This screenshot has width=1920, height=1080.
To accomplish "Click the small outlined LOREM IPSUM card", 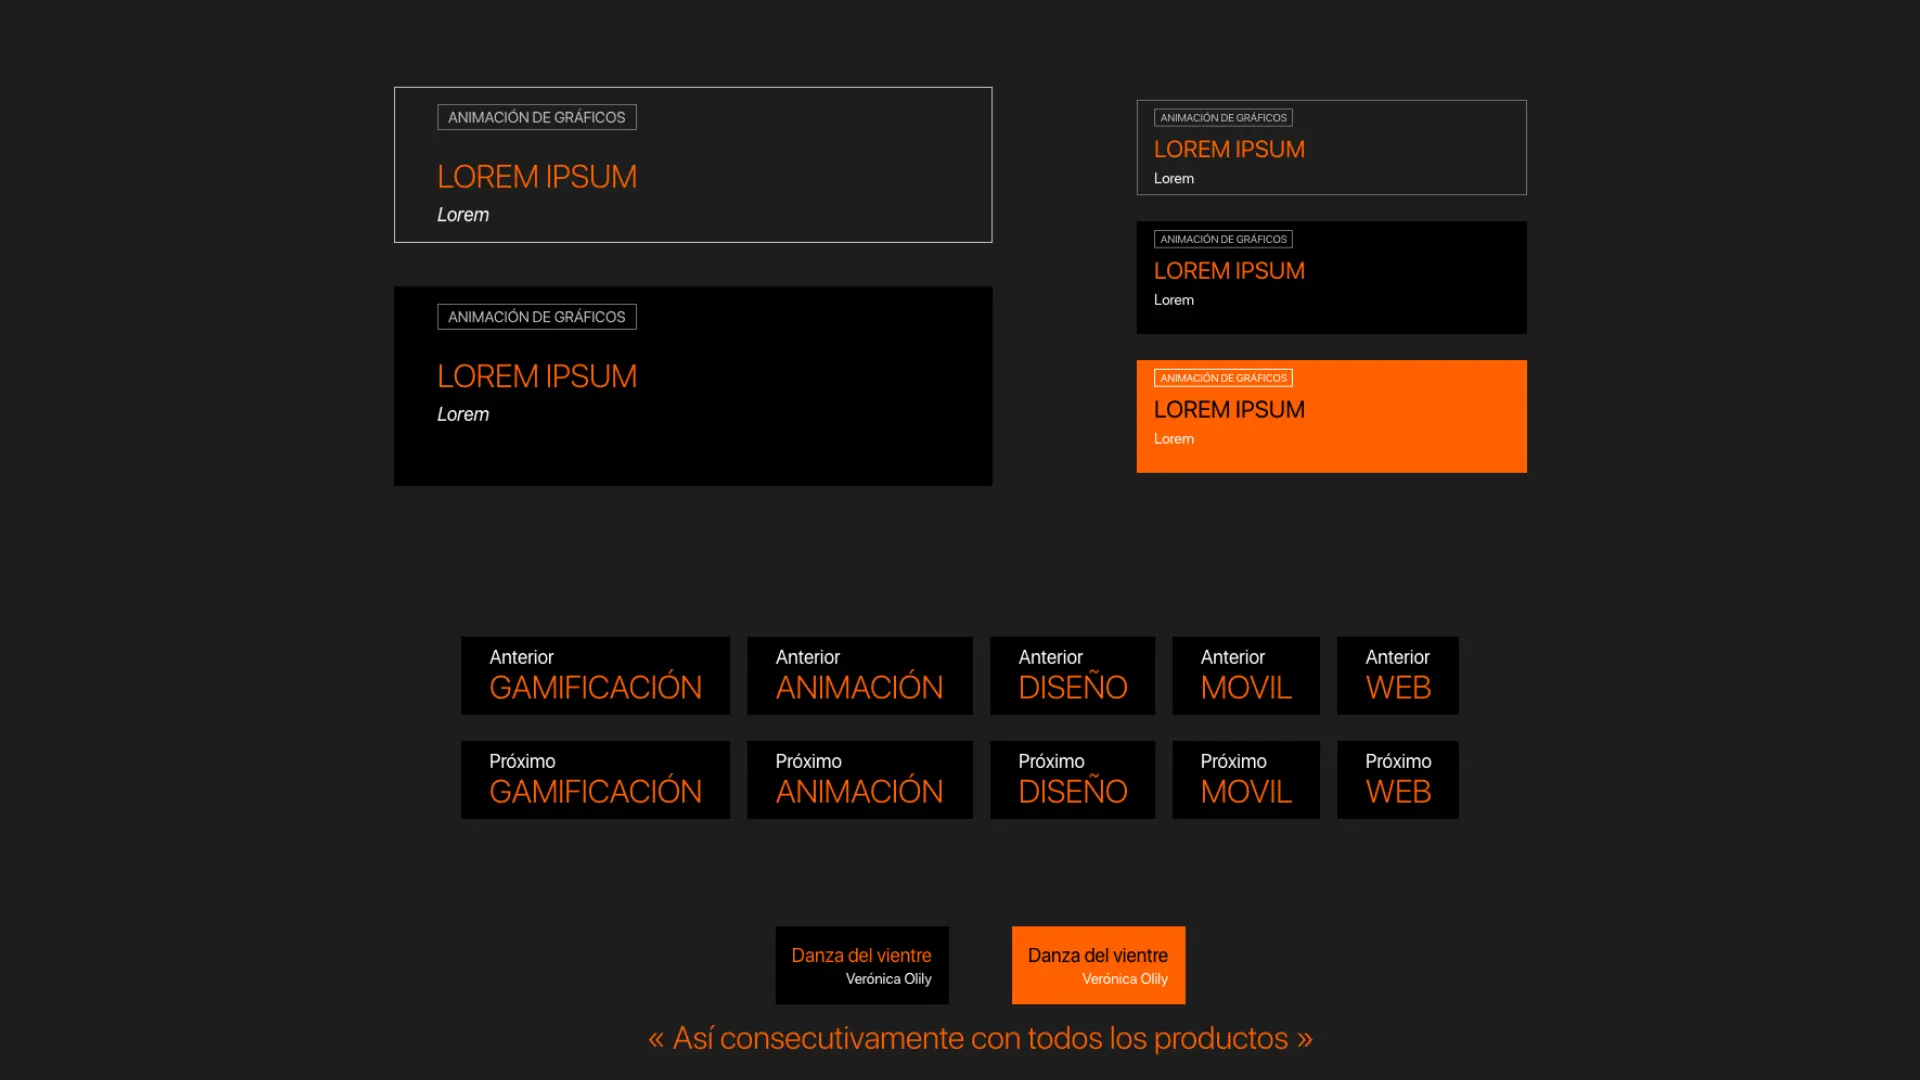I will (x=1331, y=147).
